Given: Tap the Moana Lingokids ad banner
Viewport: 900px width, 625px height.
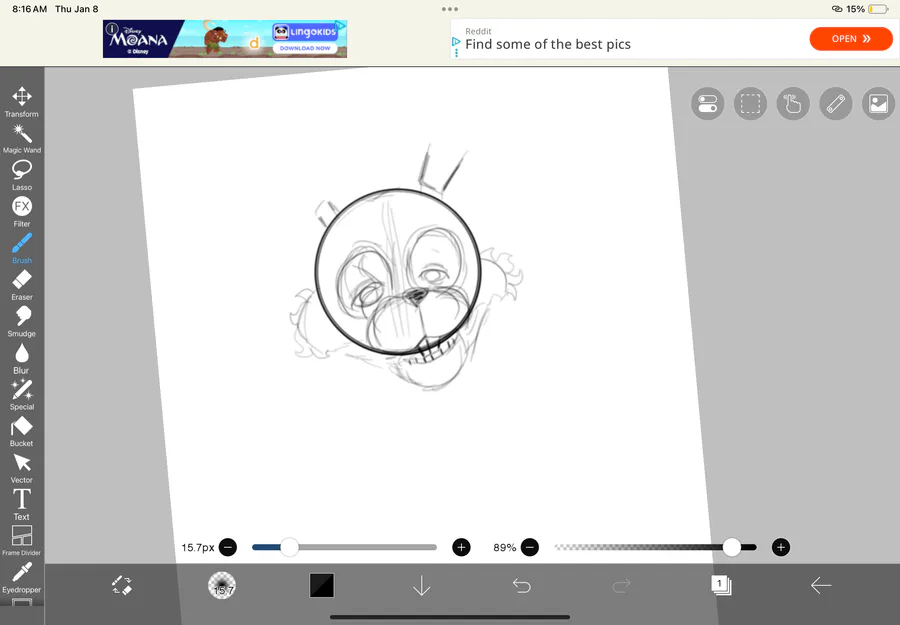Looking at the screenshot, I should pyautogui.click(x=225, y=39).
